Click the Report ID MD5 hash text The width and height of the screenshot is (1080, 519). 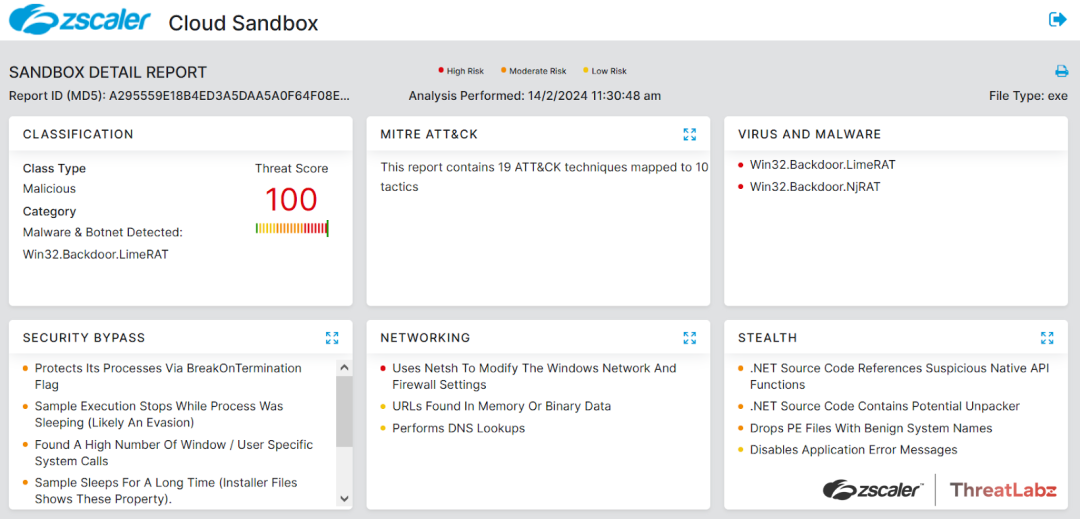coord(229,96)
